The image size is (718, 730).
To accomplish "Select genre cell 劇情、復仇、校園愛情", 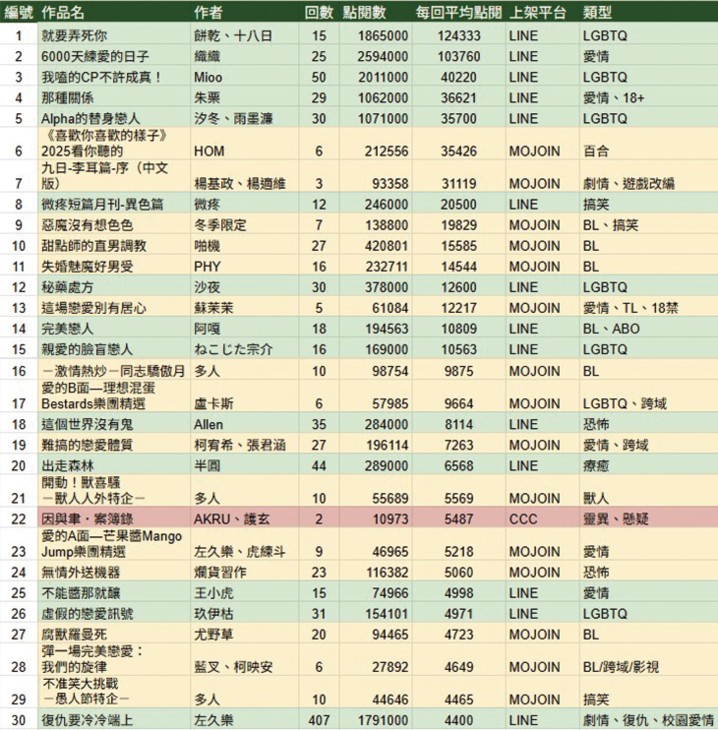I will click(648, 720).
